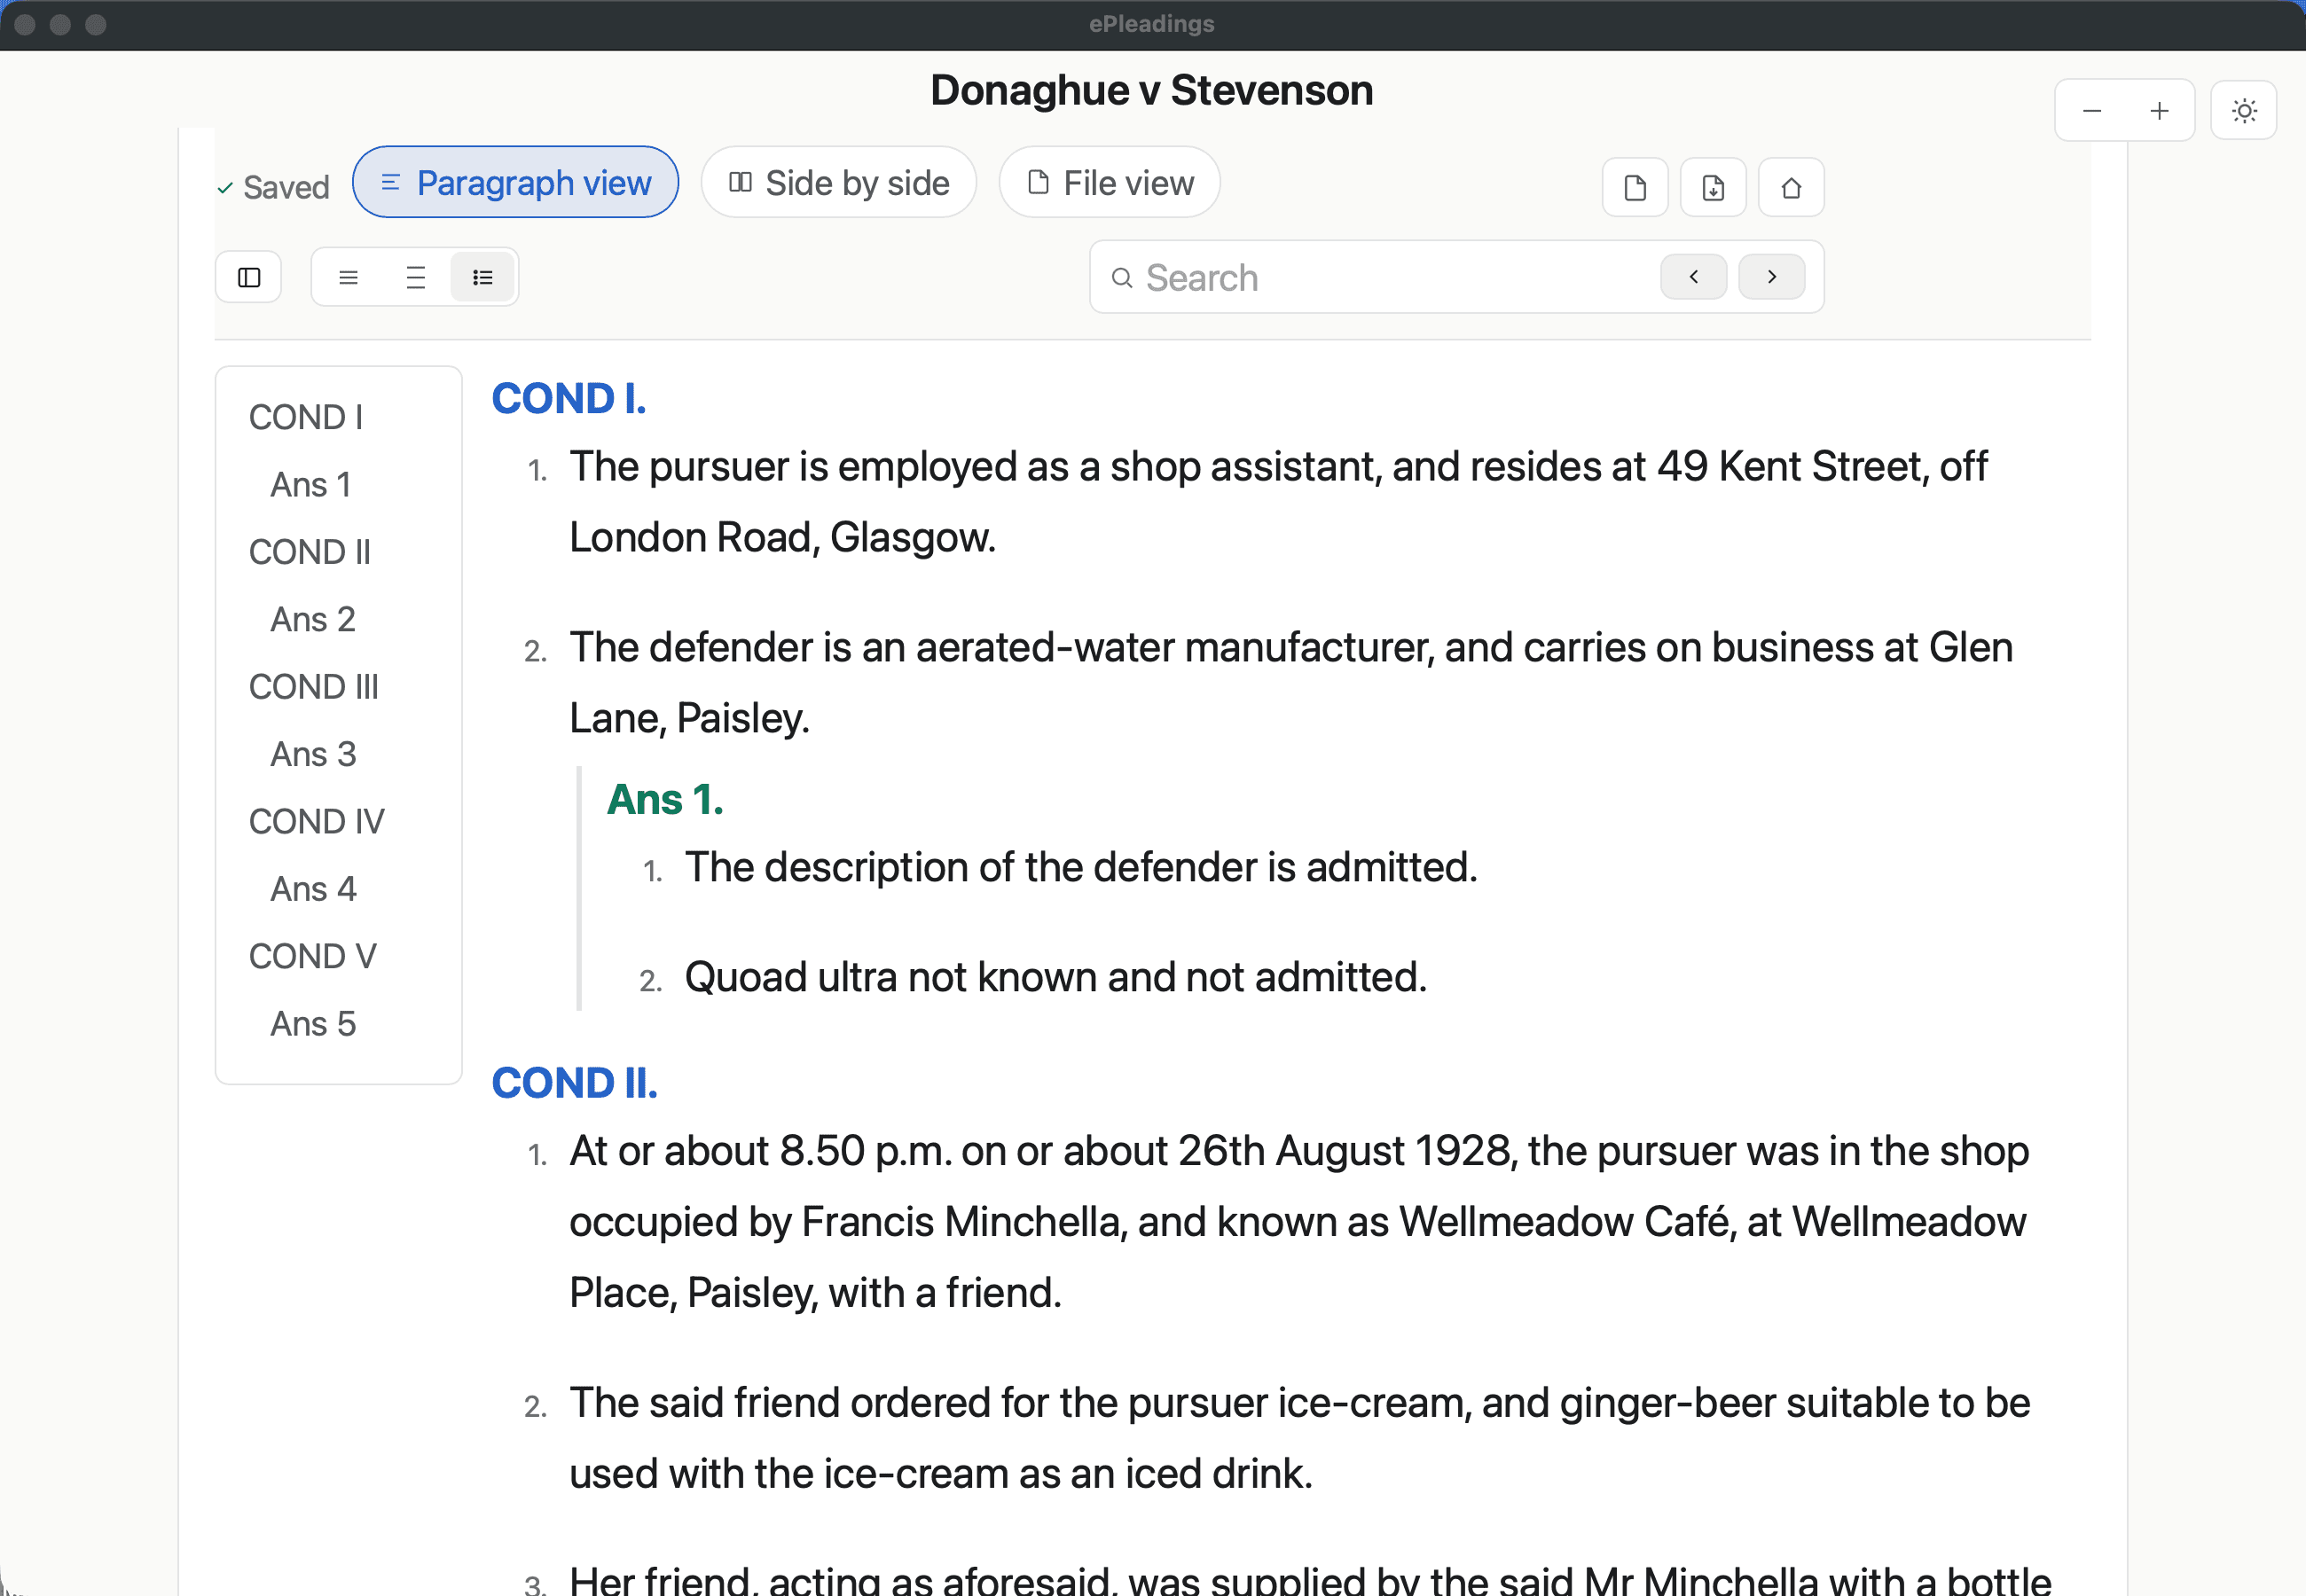
Task: Jump to Ans 1 in outline
Action: coord(311,484)
